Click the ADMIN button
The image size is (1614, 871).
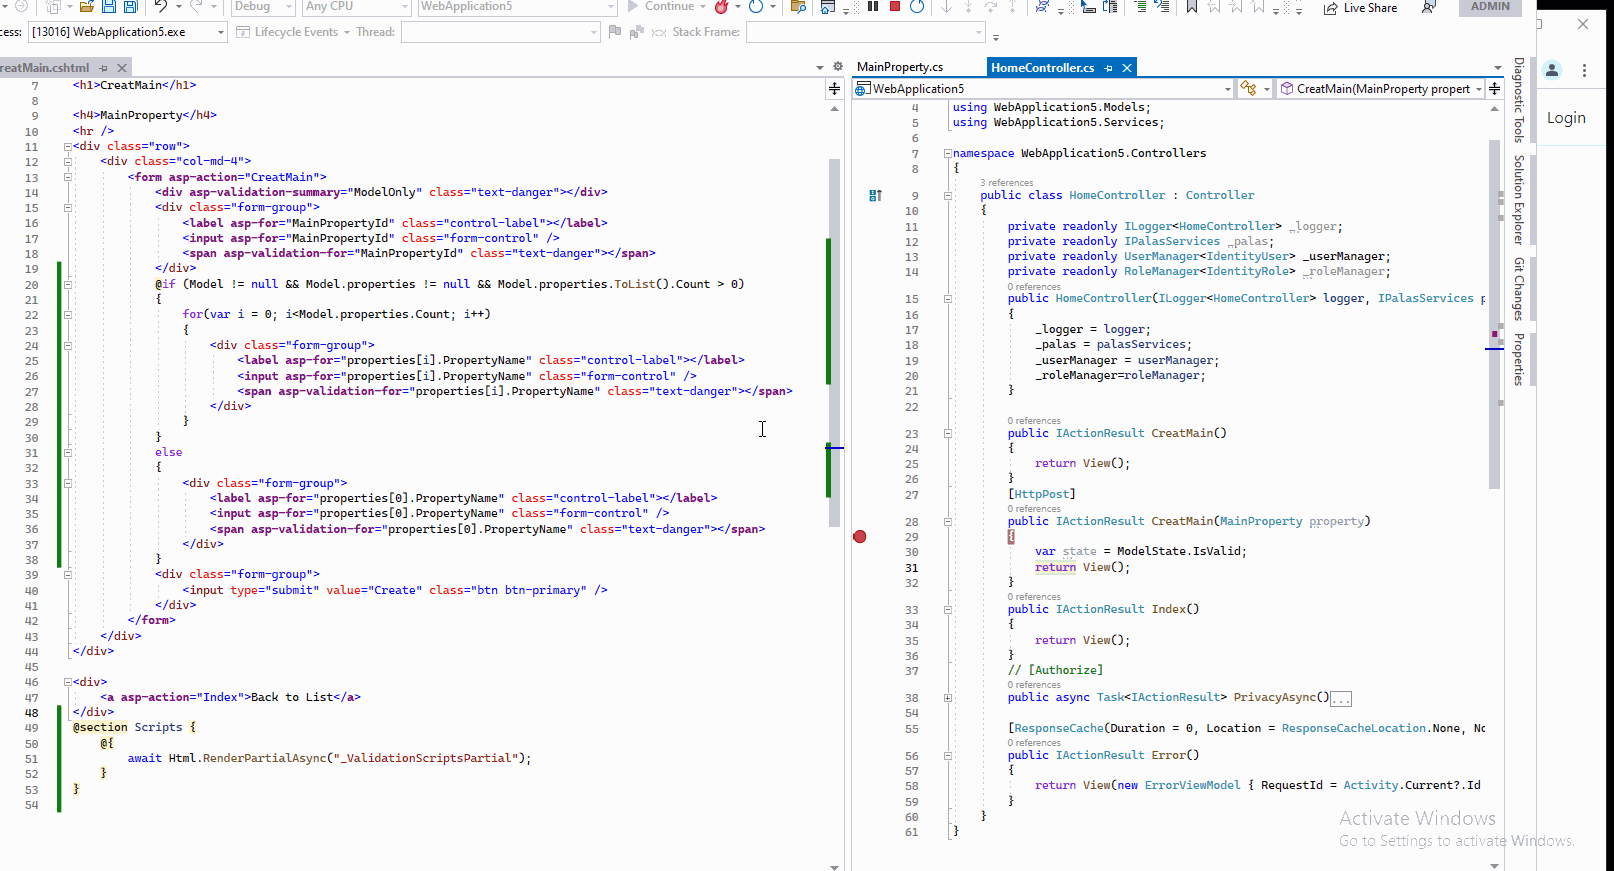coord(1490,7)
